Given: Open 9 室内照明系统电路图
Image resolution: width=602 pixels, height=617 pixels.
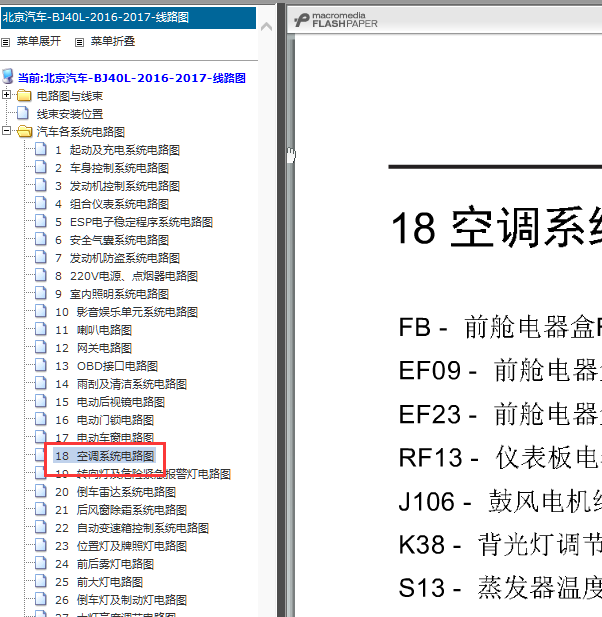Looking at the screenshot, I should click(x=112, y=294).
